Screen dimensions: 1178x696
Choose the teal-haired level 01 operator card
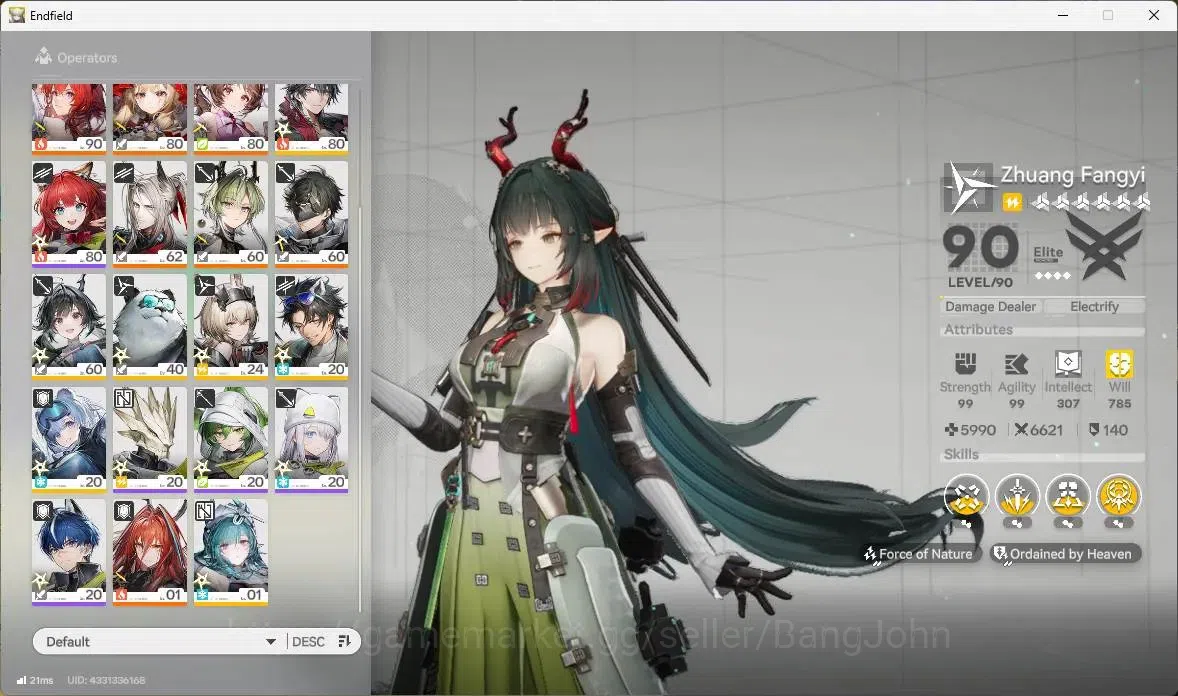231,552
